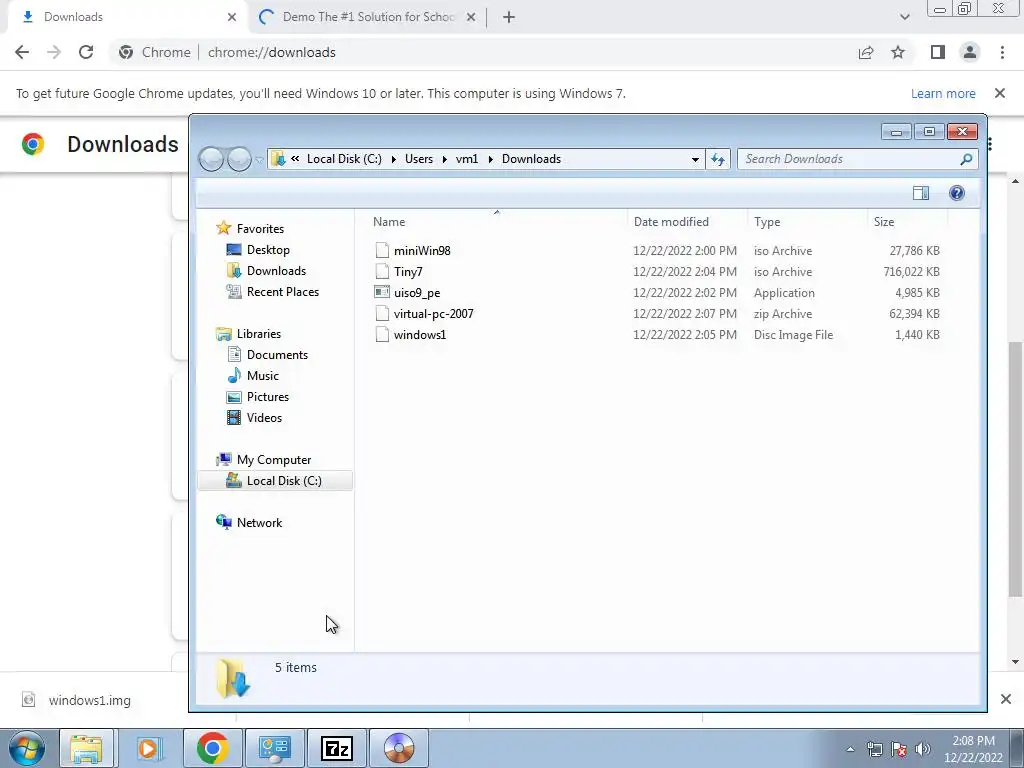
Task: Close the Chrome download shelf
Action: pyautogui.click(x=1006, y=699)
